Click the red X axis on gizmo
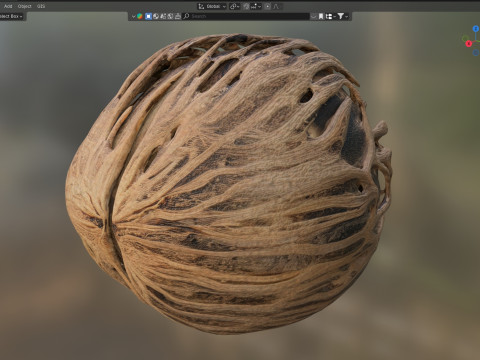Viewport: 480px width, 360px height. (x=469, y=44)
